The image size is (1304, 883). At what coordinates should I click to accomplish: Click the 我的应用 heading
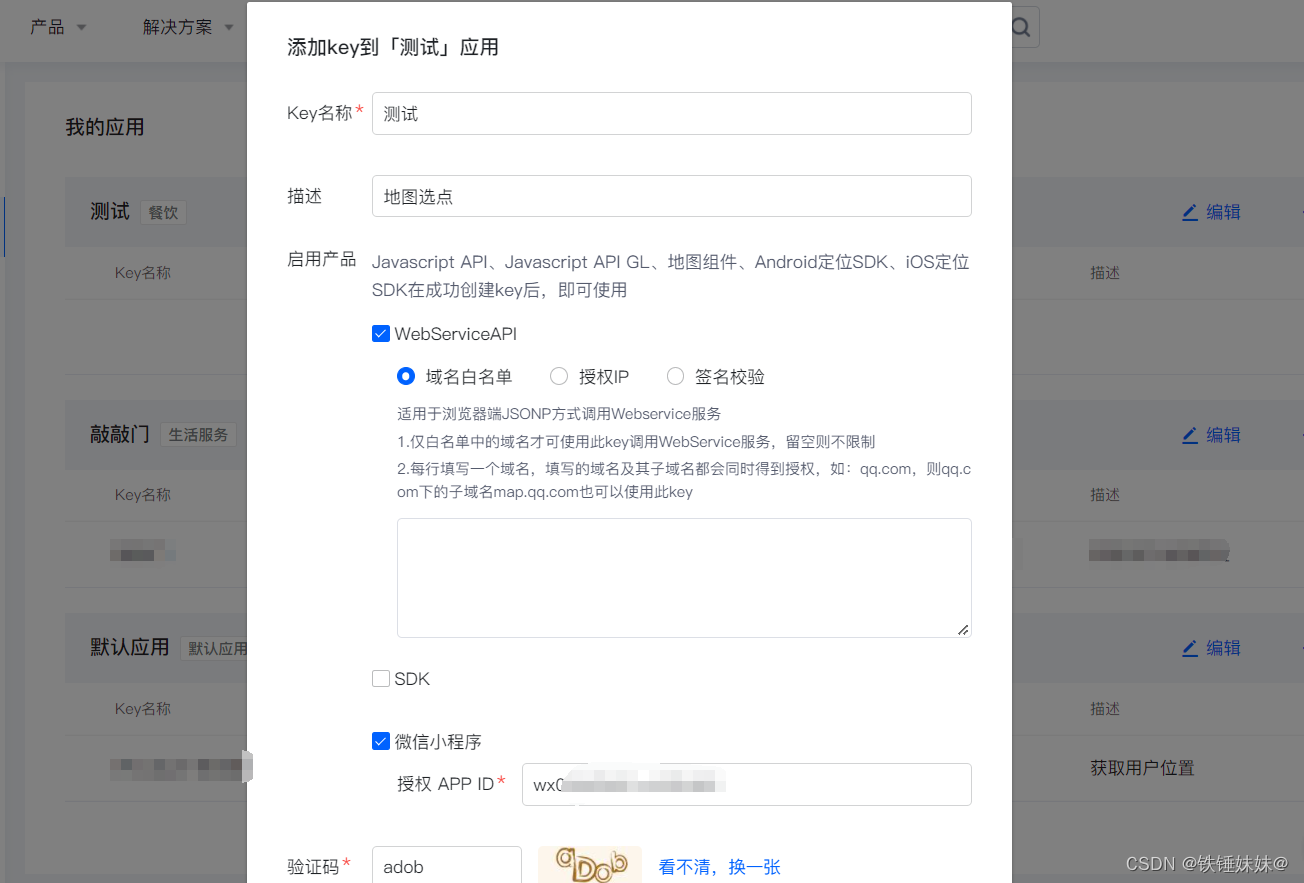105,127
